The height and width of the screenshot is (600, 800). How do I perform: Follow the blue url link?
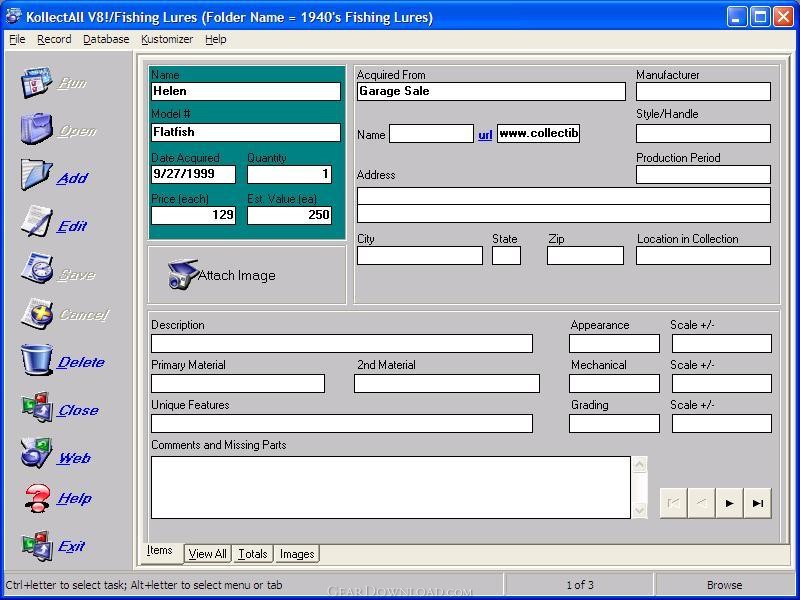pyautogui.click(x=485, y=135)
